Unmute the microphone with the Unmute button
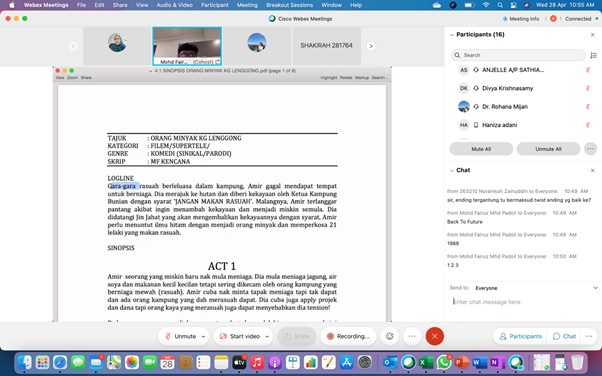The image size is (602, 376). tap(180, 336)
